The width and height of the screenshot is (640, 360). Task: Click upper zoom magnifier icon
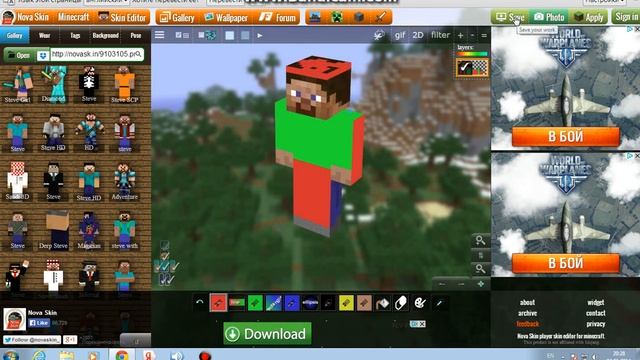pyautogui.click(x=480, y=240)
